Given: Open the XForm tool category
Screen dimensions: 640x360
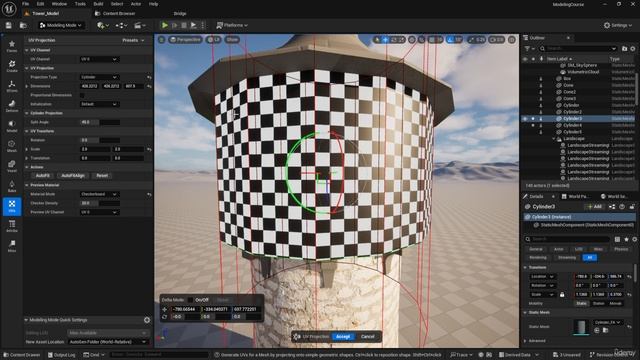Looking at the screenshot, I should point(12,86).
